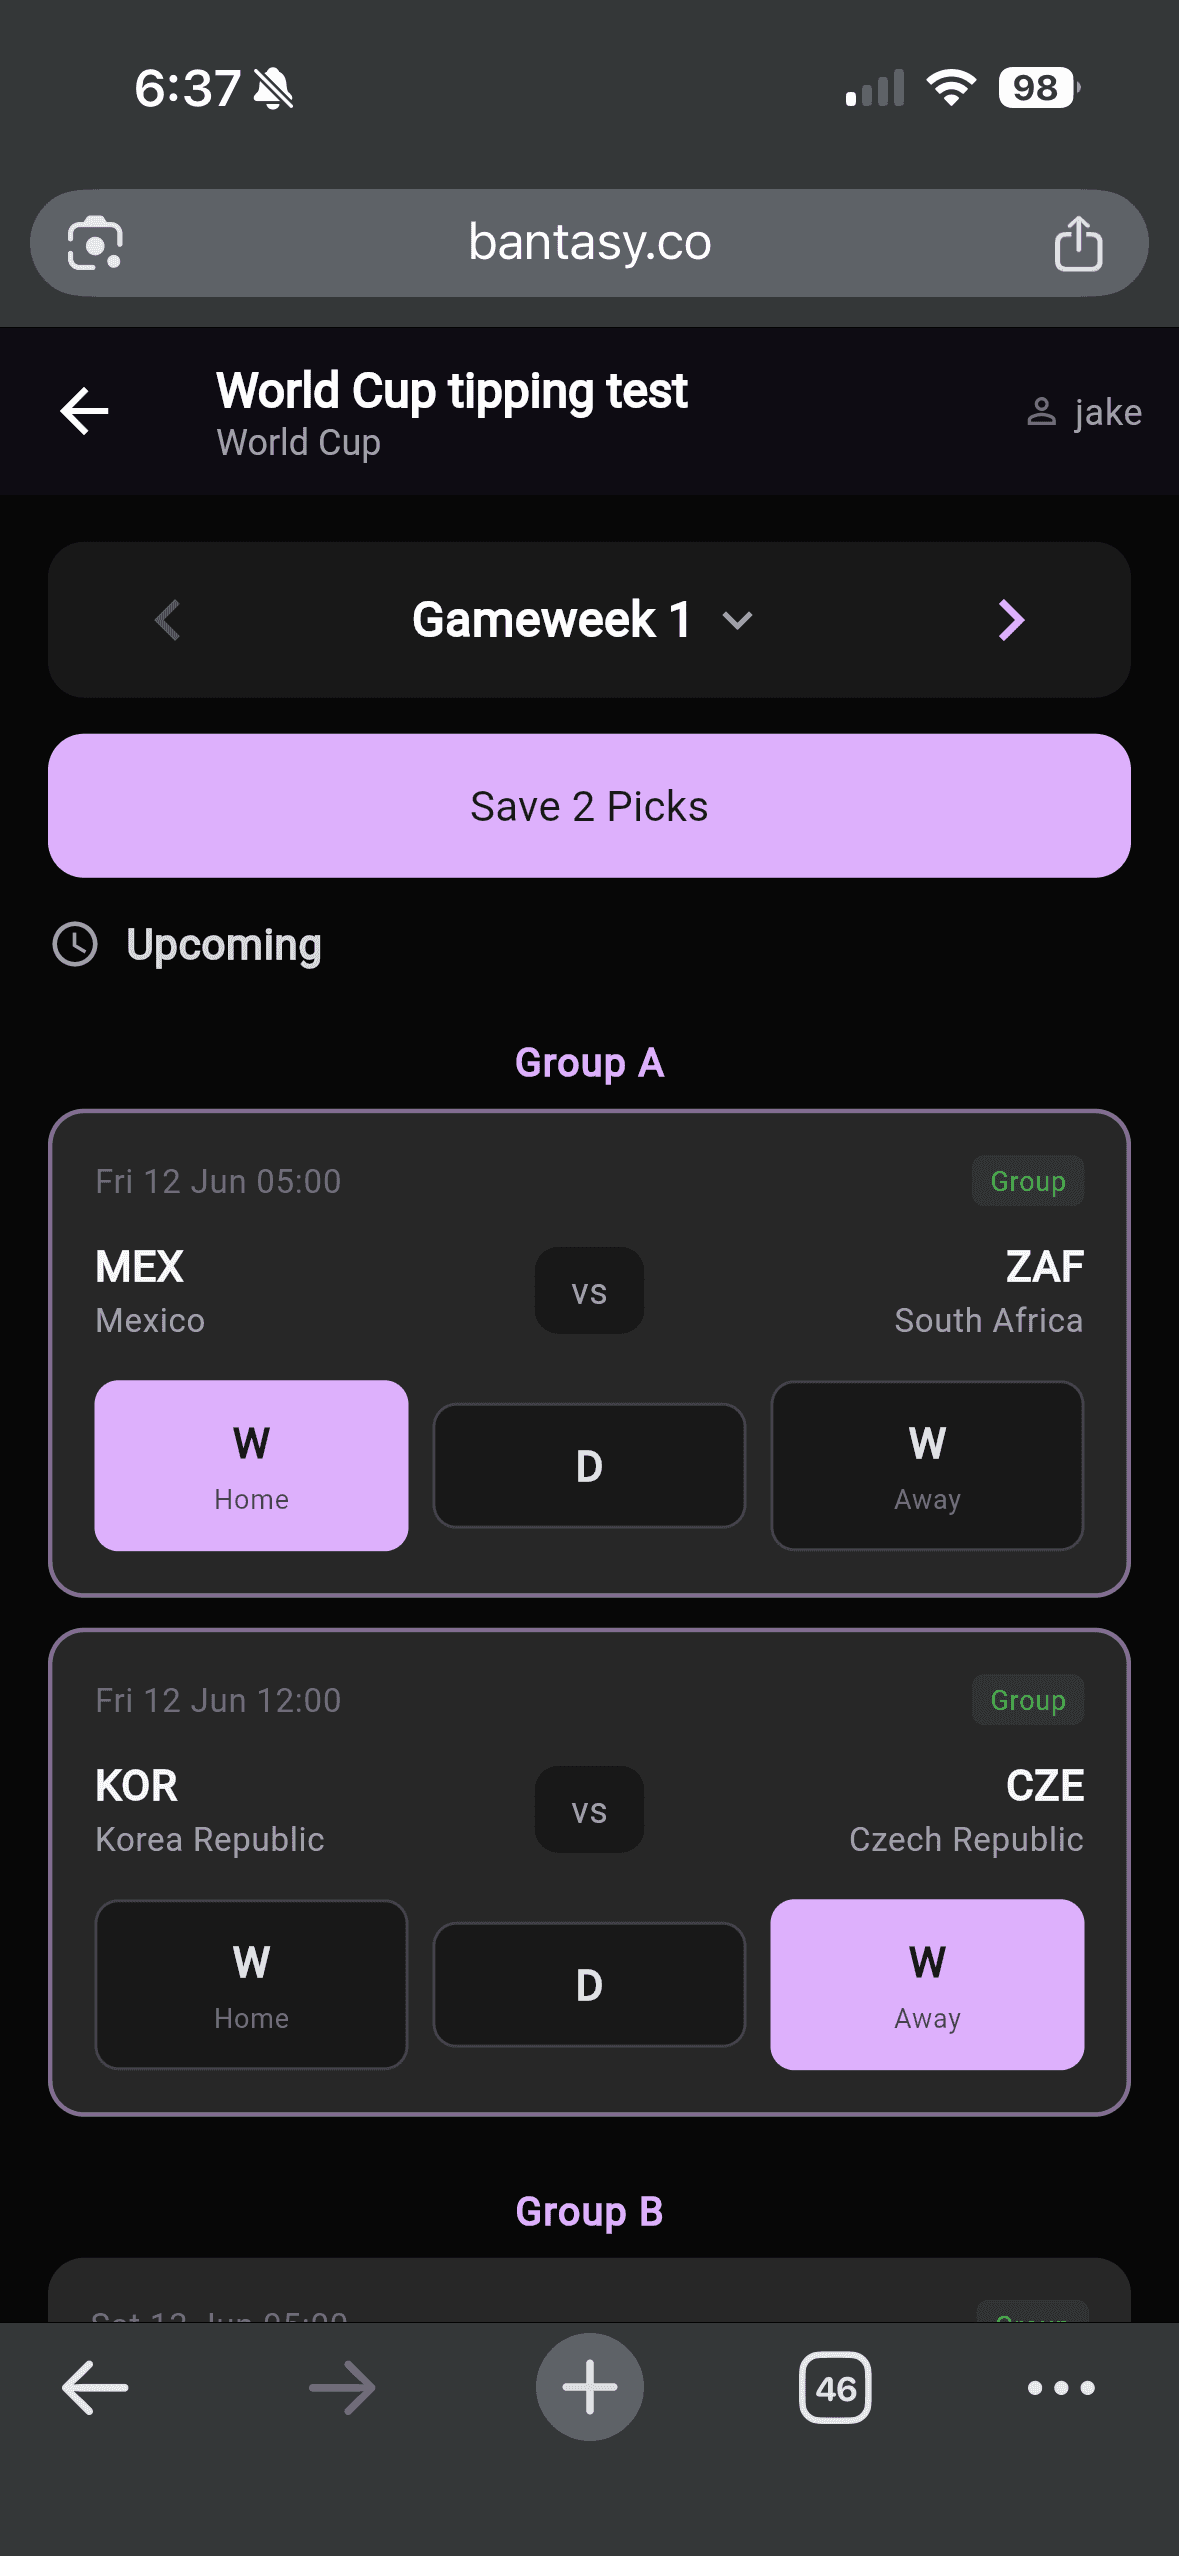Image resolution: width=1179 pixels, height=2556 pixels.
Task: Open a new browser tab with the plus icon
Action: pos(589,2387)
